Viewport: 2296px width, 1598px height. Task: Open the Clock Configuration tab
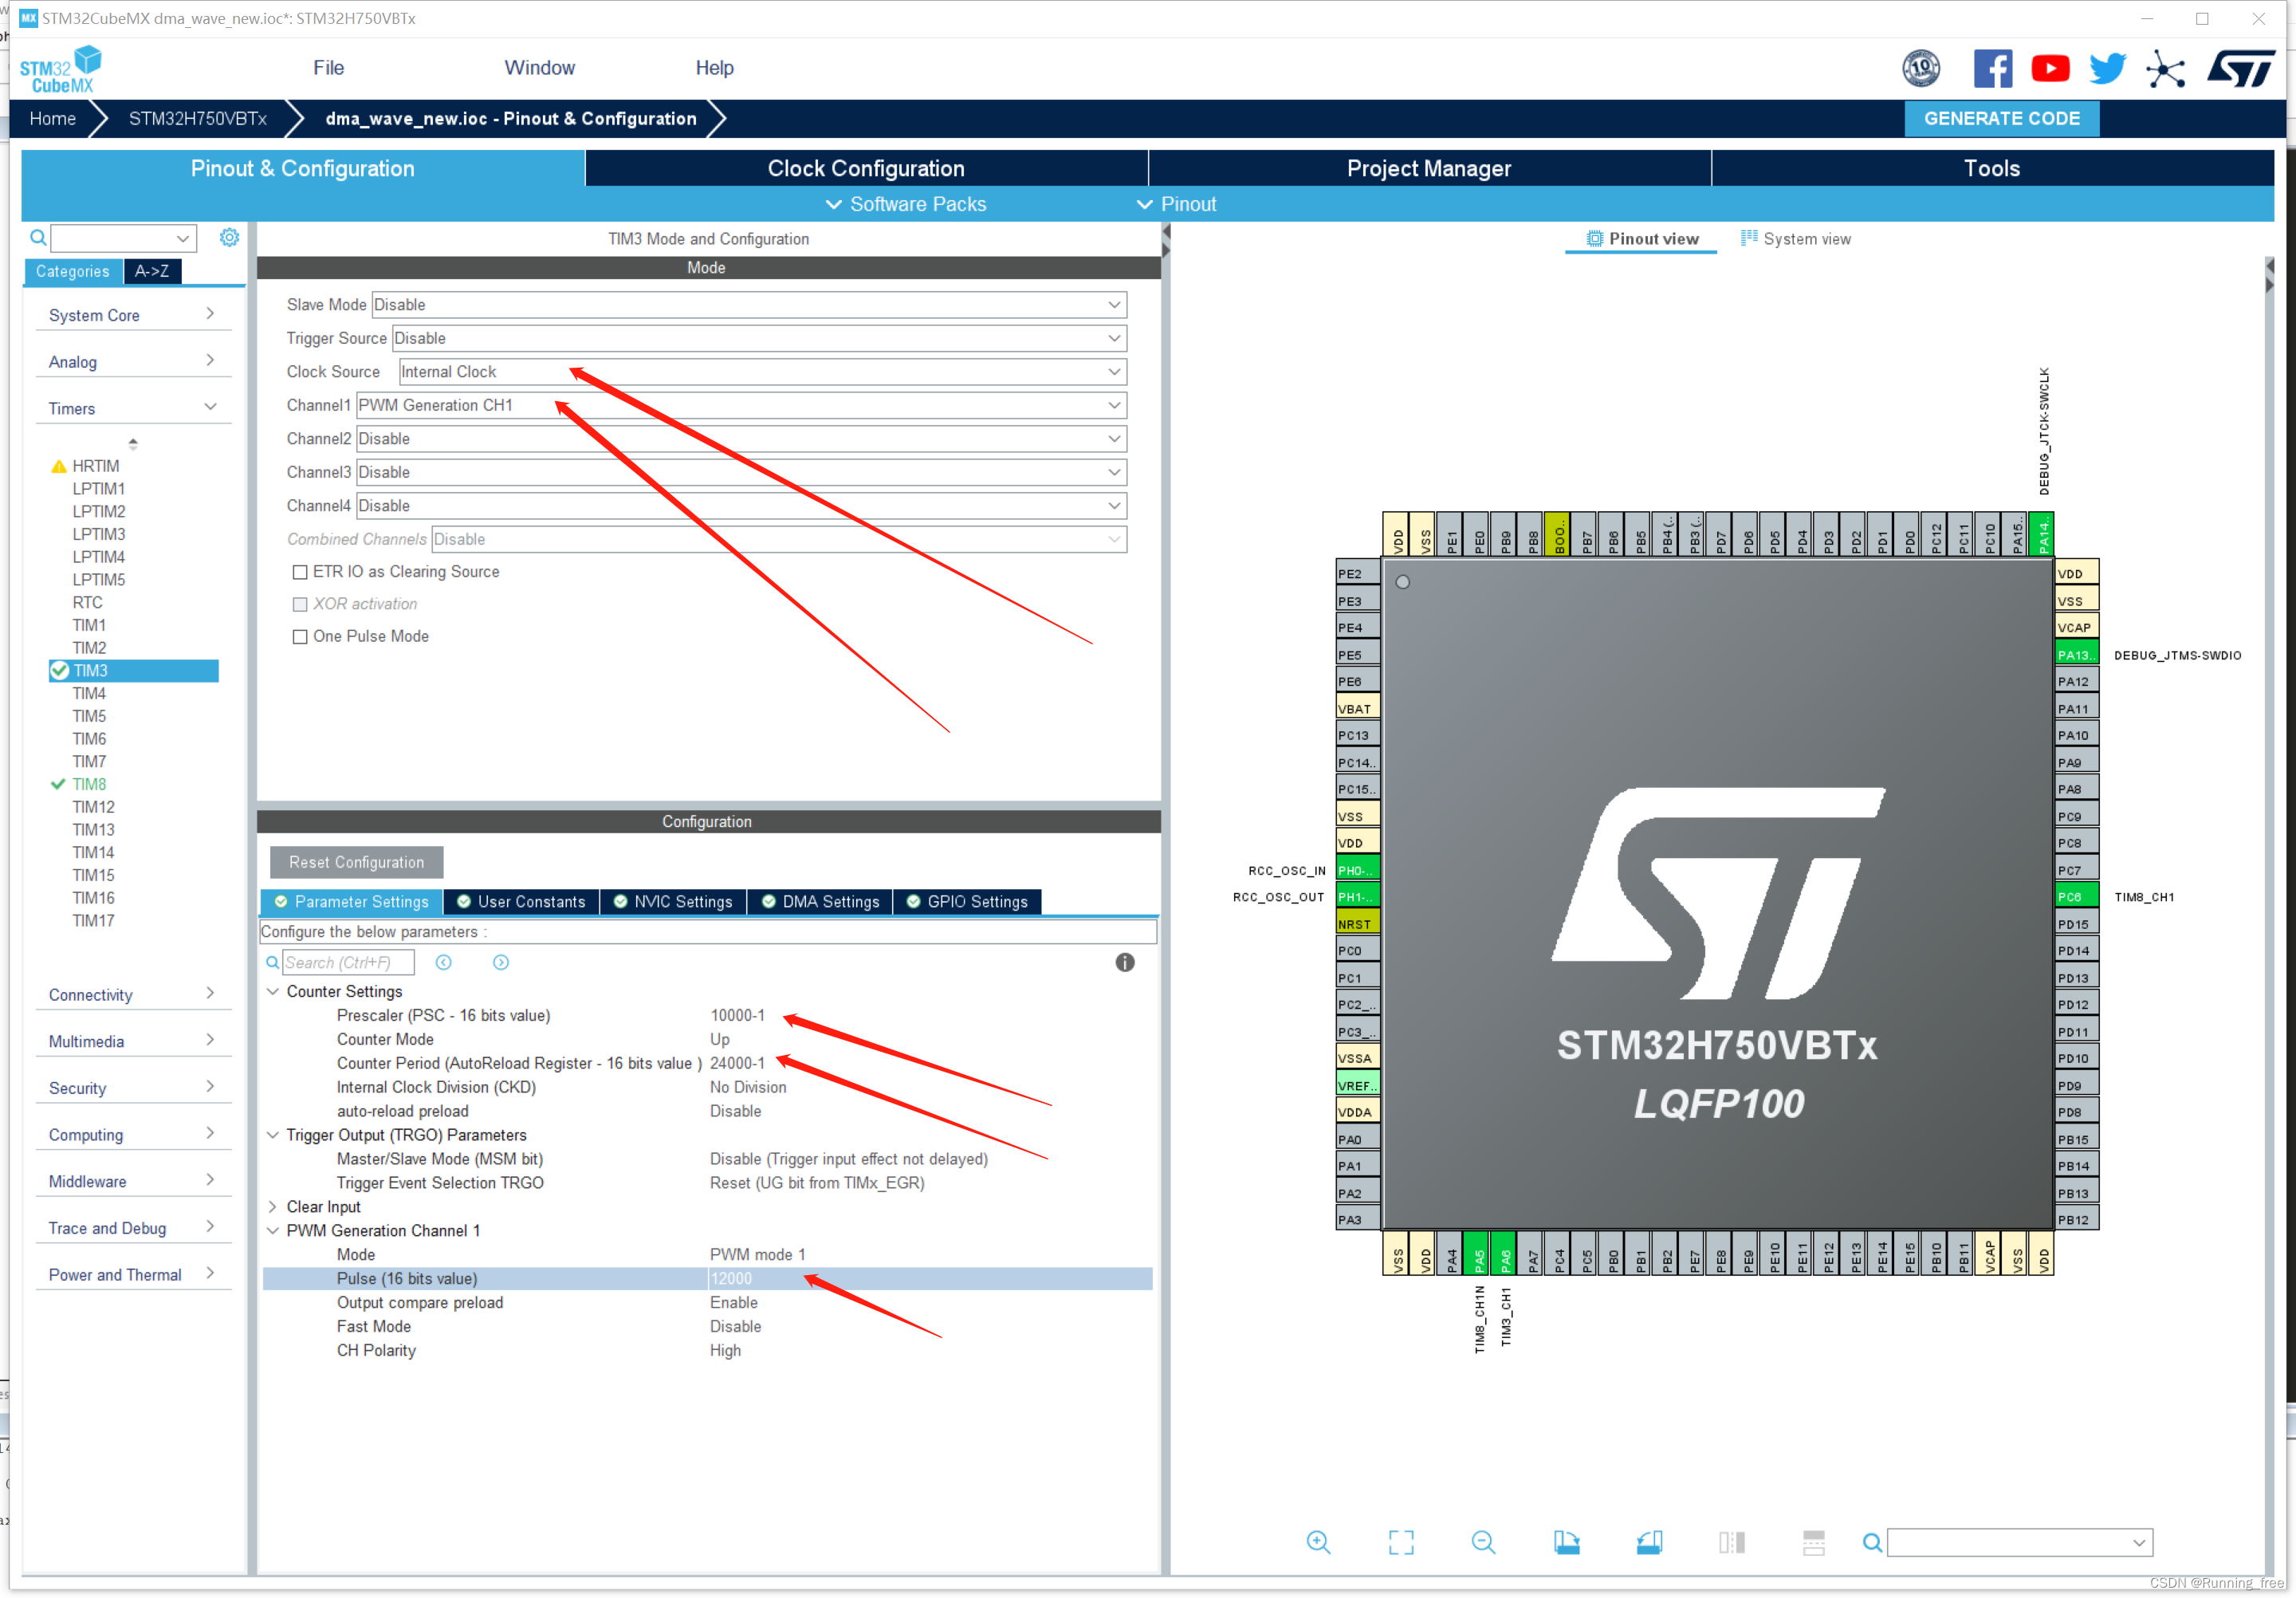pos(867,169)
